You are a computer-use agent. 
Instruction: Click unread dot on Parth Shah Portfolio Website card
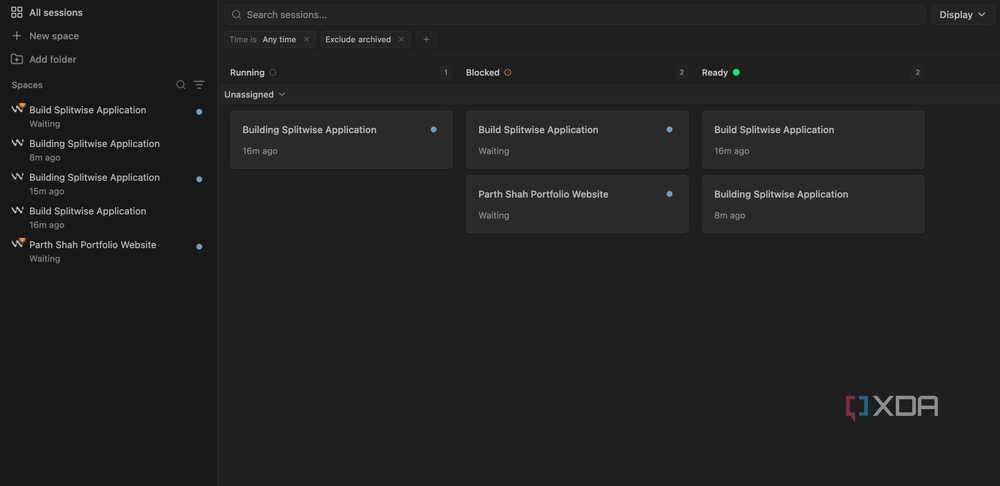pyautogui.click(x=669, y=194)
